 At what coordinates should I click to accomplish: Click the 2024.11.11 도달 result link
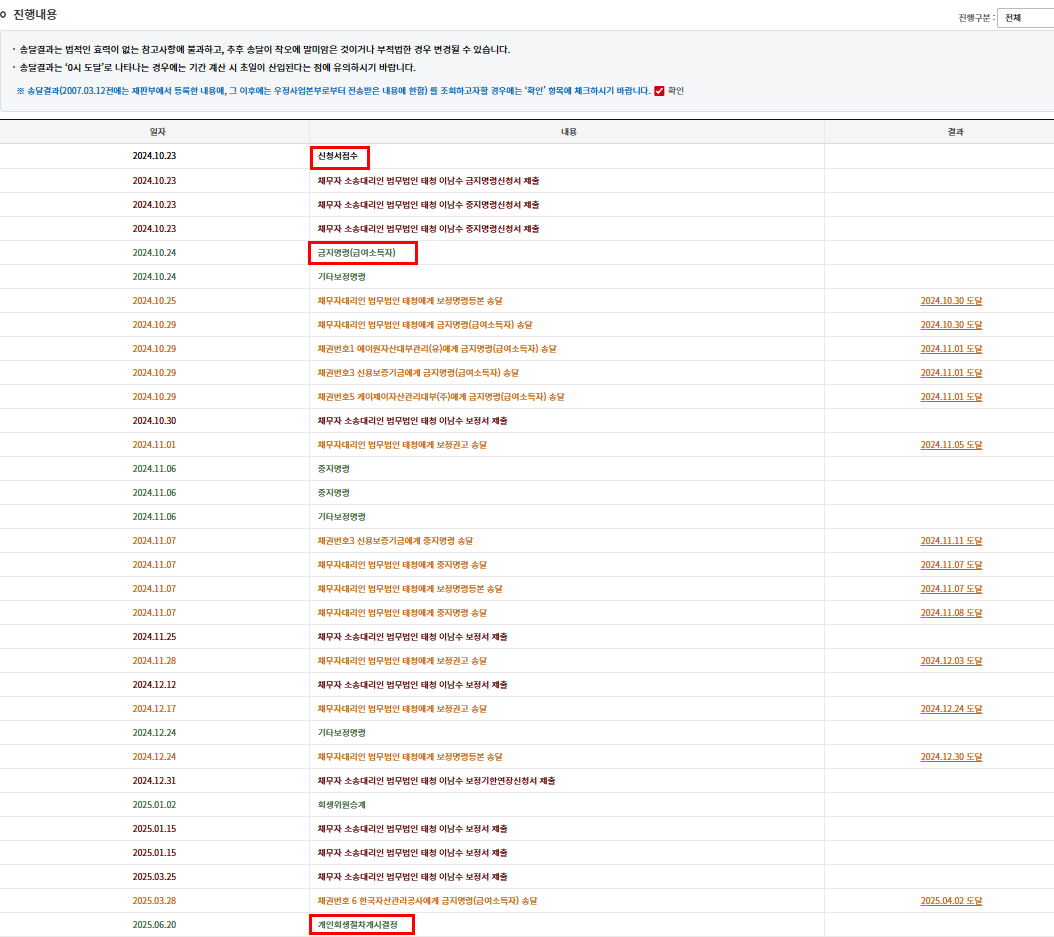click(951, 541)
